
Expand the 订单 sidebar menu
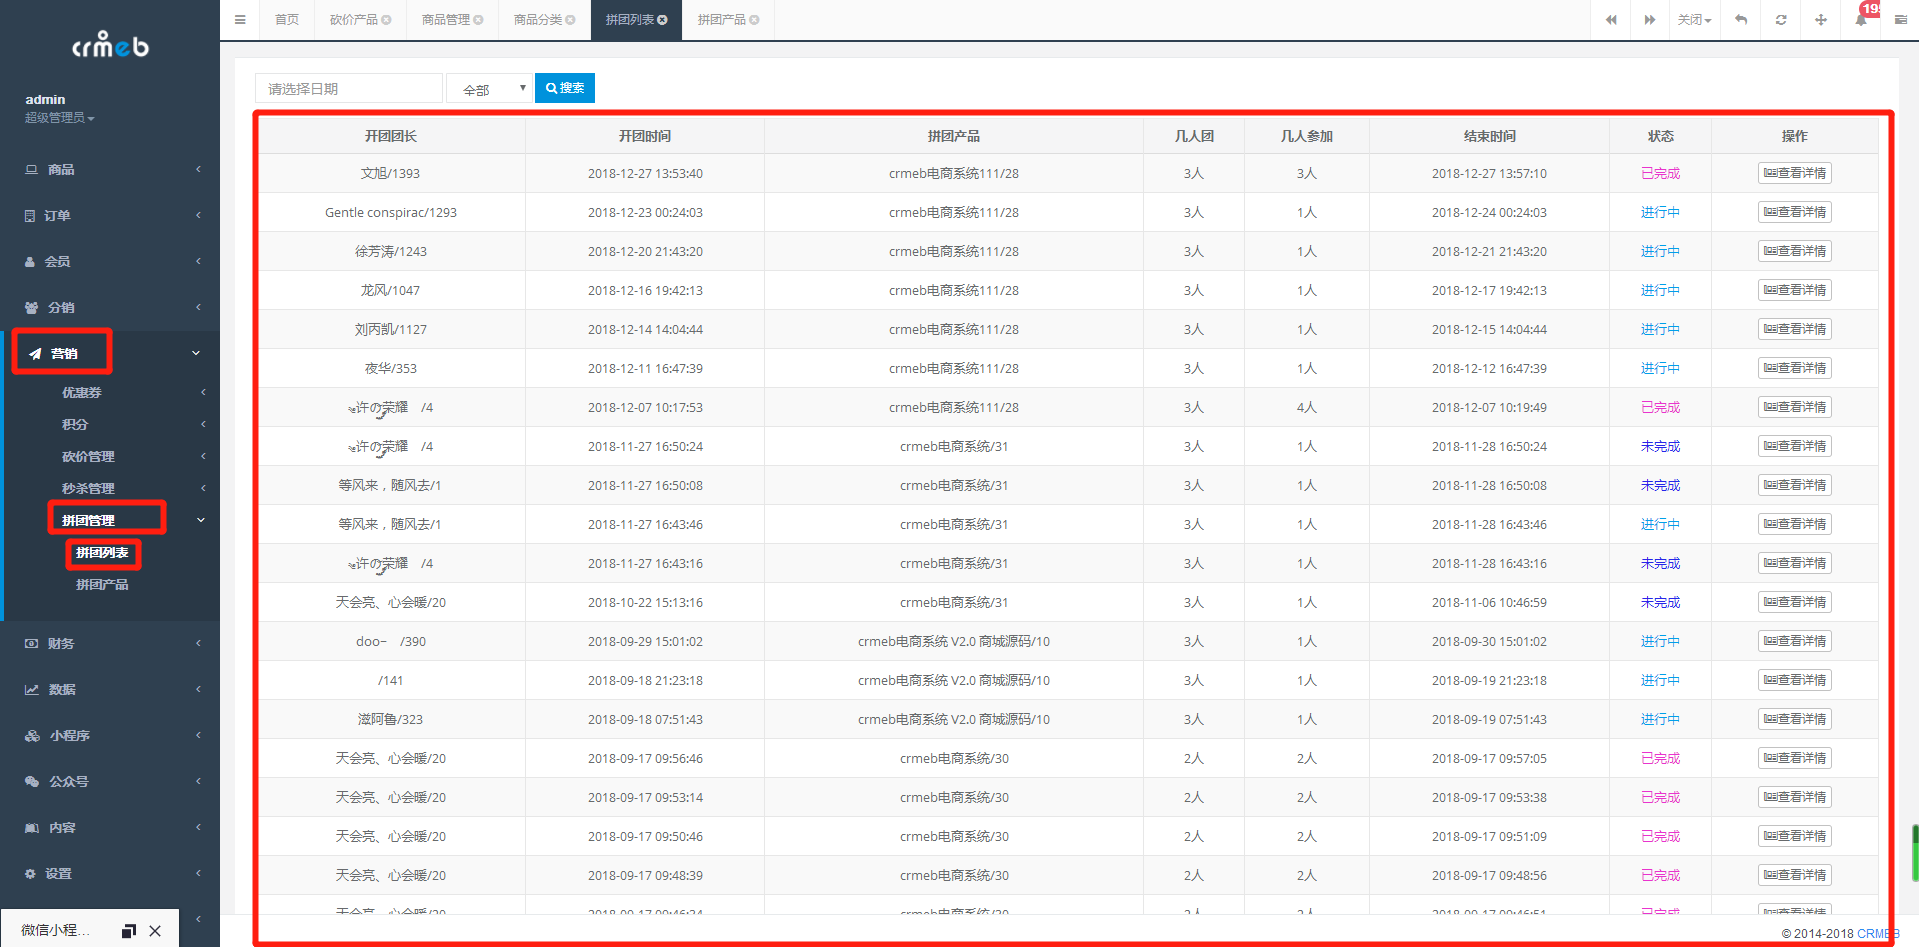click(110, 216)
